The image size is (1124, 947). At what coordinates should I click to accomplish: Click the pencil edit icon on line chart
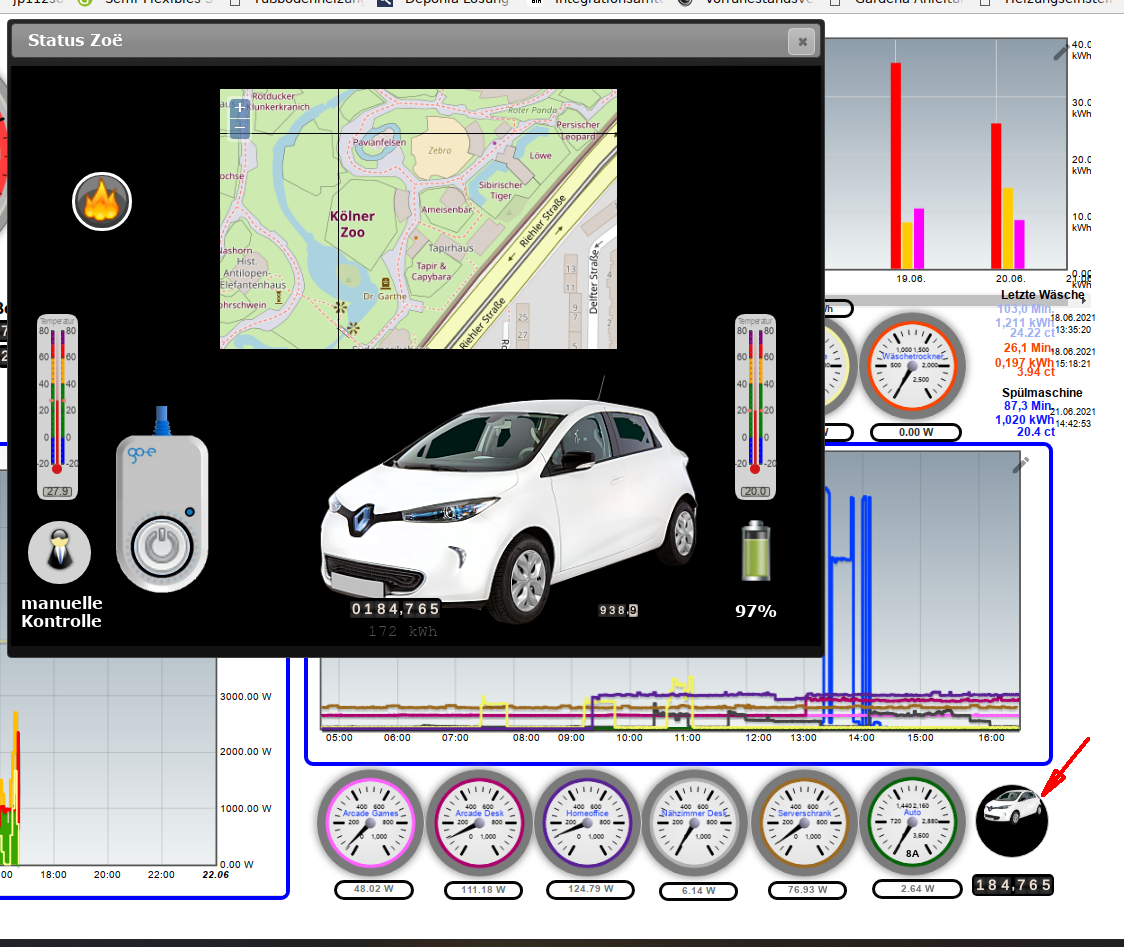[x=1020, y=464]
